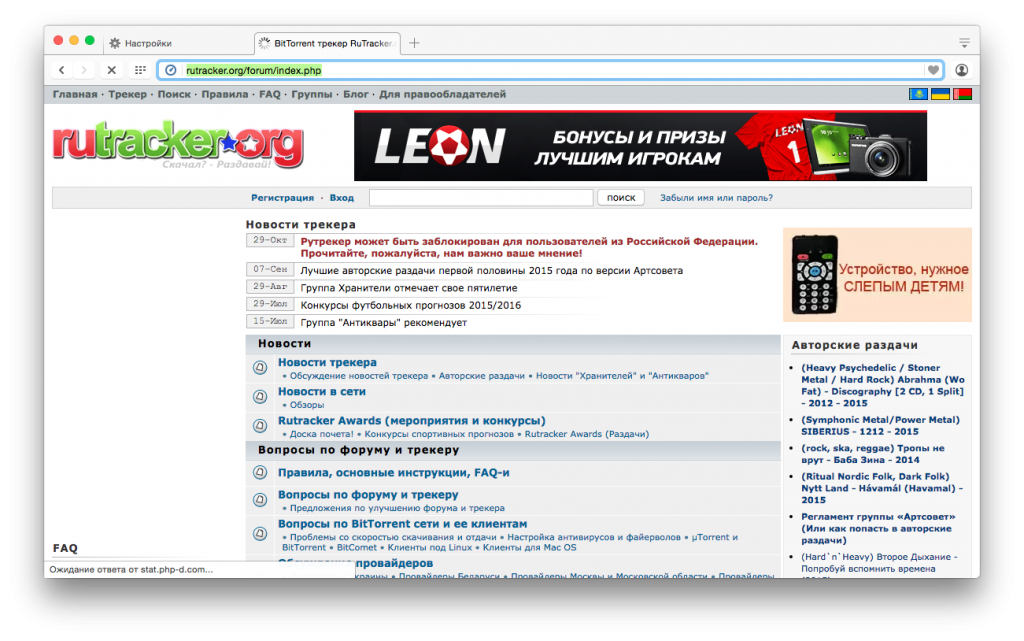
Task: Open Тролы не врут - Баба Зина release
Action: click(x=872, y=454)
